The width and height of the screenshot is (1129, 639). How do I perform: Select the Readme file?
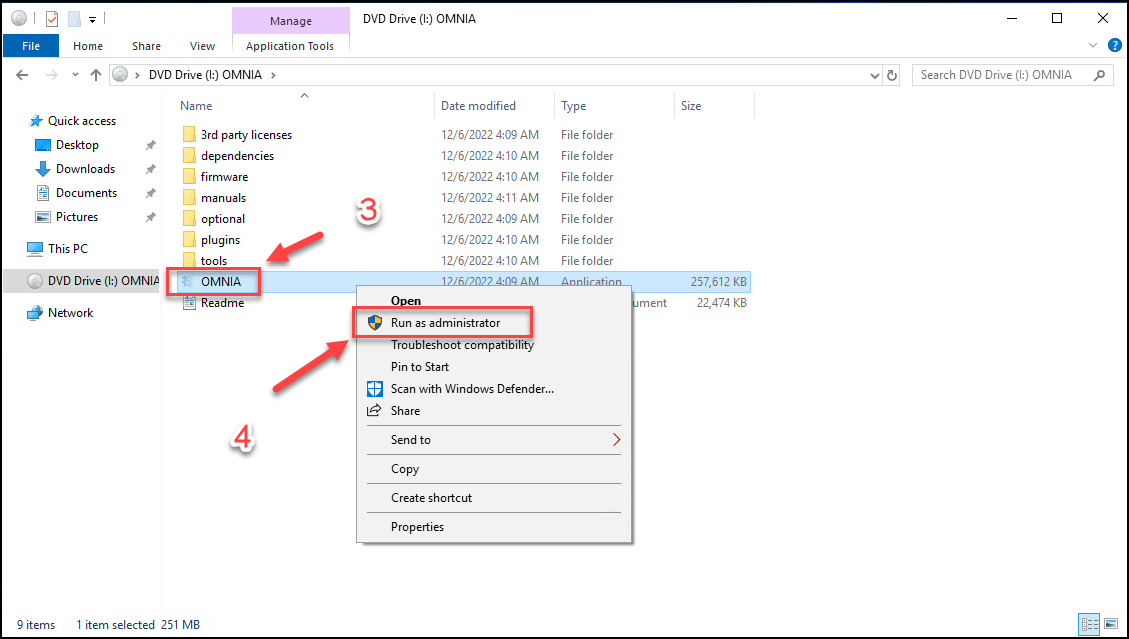(x=222, y=303)
